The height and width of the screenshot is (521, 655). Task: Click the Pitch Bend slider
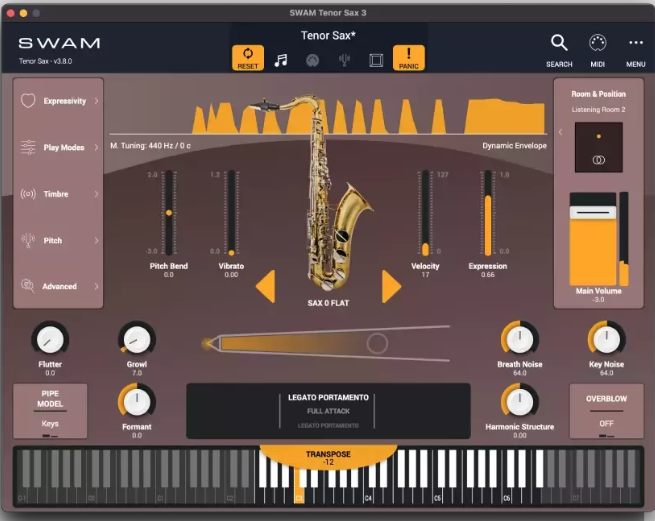point(169,213)
